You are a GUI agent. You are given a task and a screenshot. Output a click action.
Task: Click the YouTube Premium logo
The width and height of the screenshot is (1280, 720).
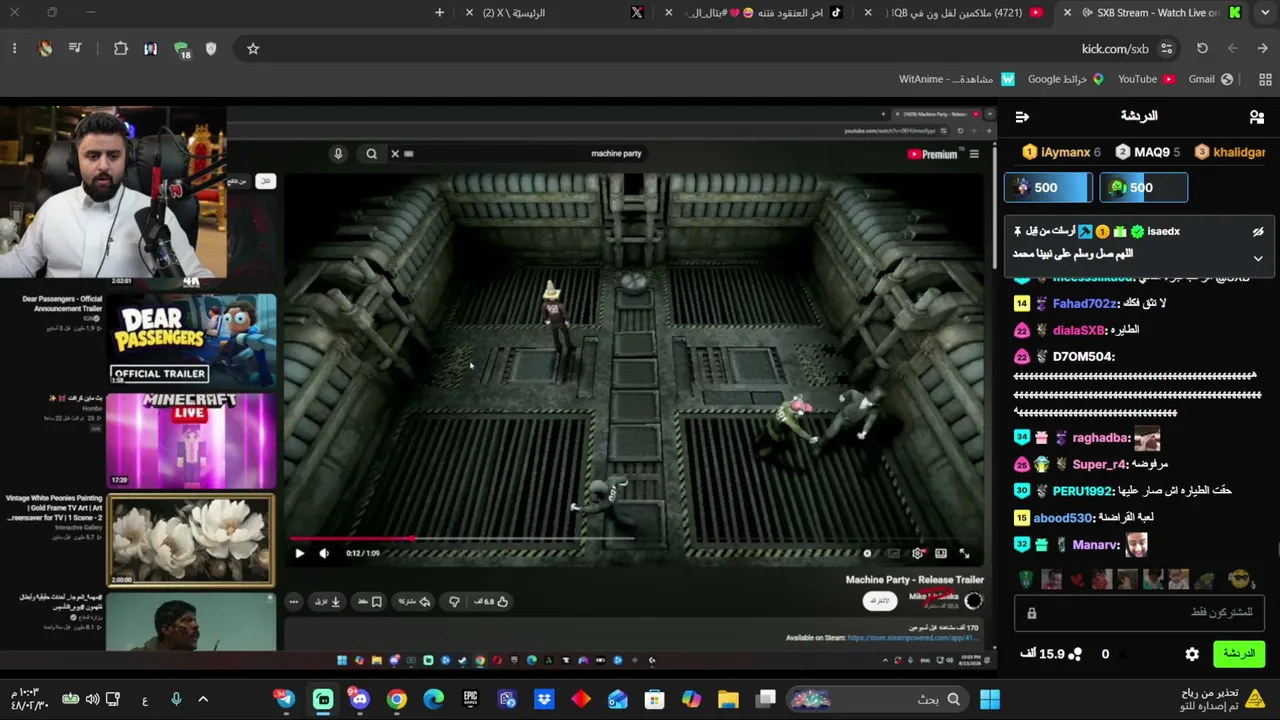point(933,154)
